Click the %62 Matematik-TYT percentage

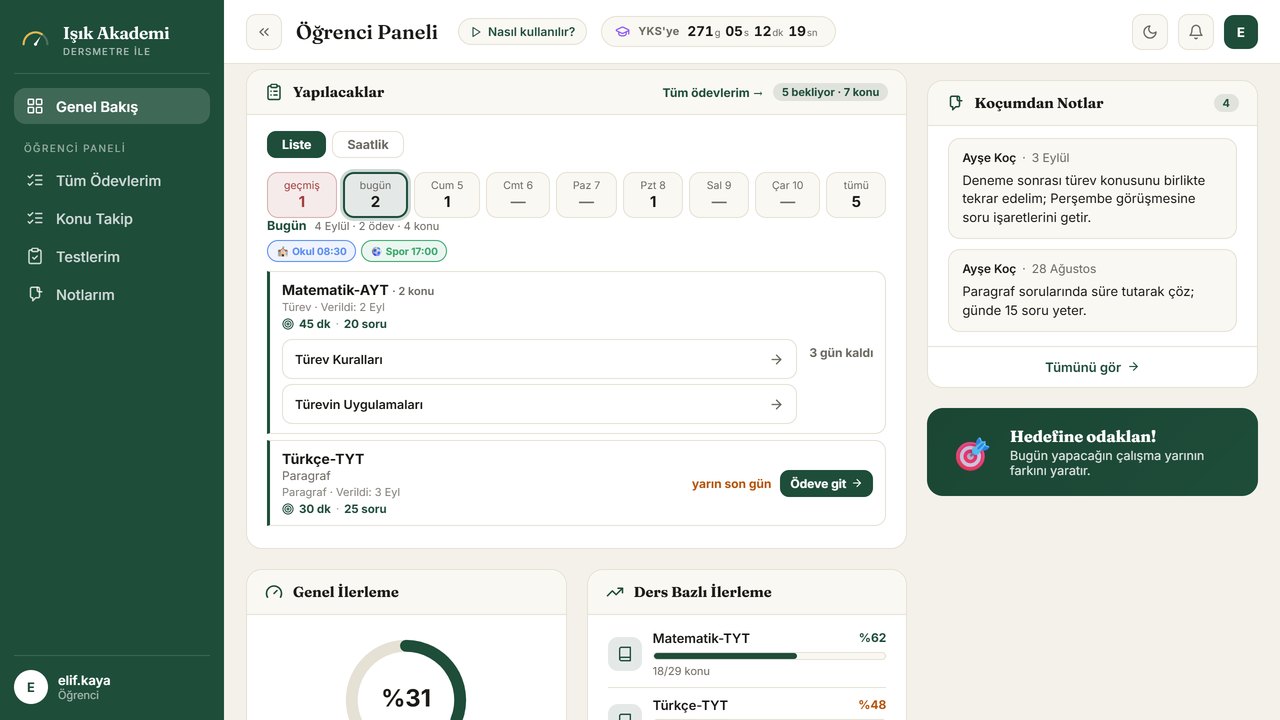tap(872, 638)
